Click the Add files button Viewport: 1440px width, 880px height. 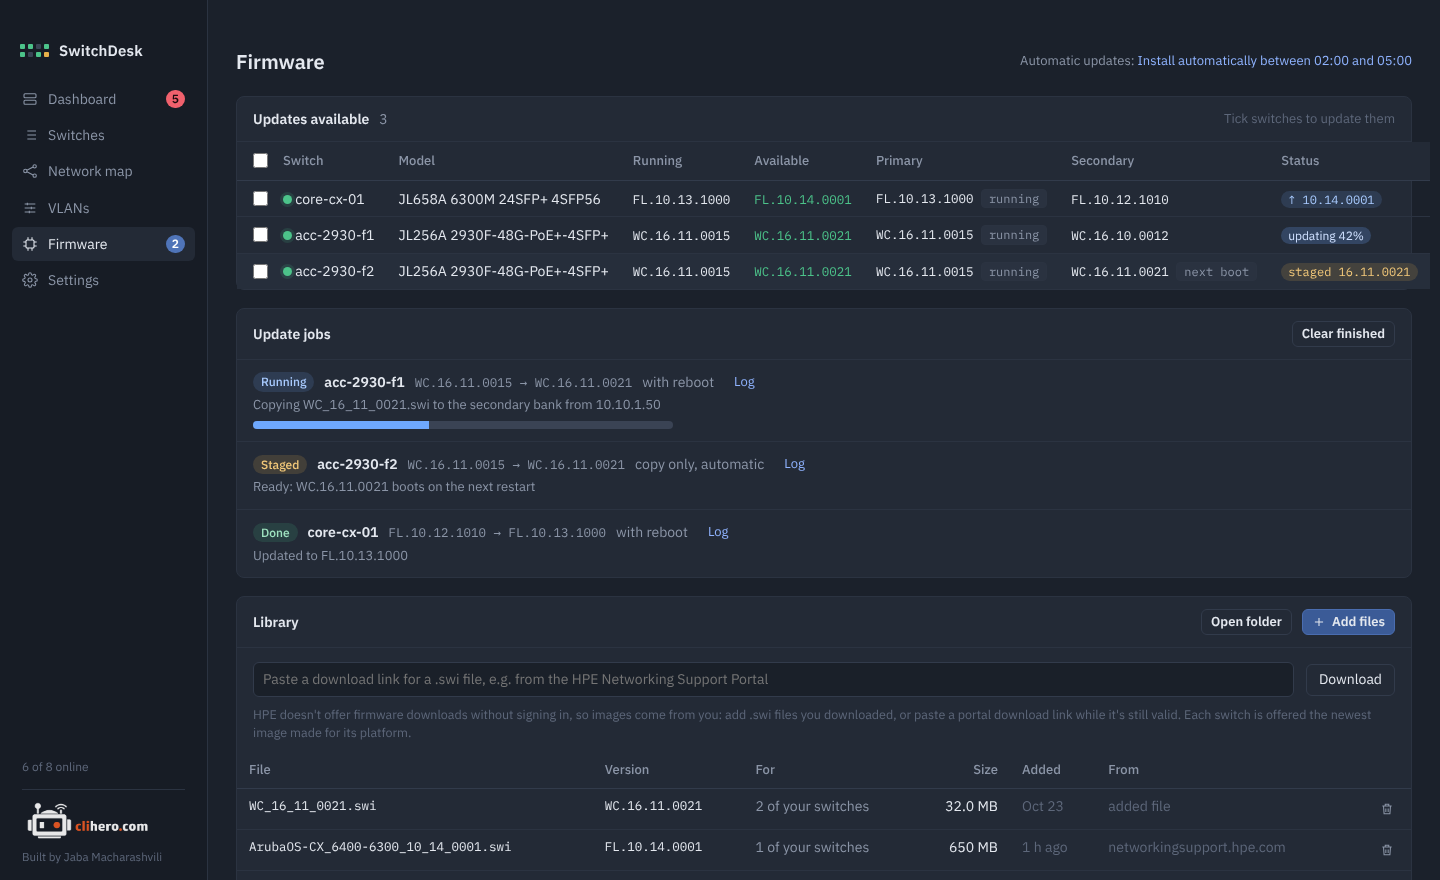(1348, 622)
